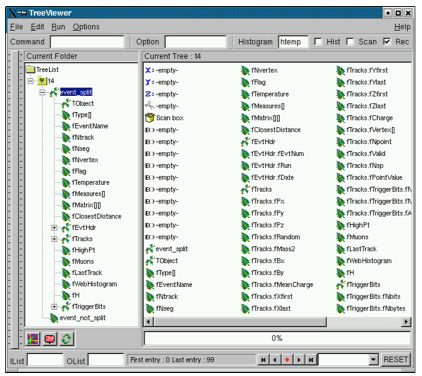Select fEvtHdr branch in Current Tree
422x376 pixels.
[258, 142]
